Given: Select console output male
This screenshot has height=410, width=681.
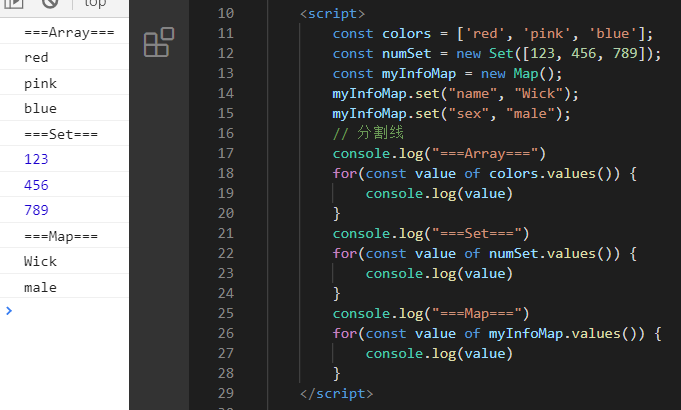Looking at the screenshot, I should (40, 287).
